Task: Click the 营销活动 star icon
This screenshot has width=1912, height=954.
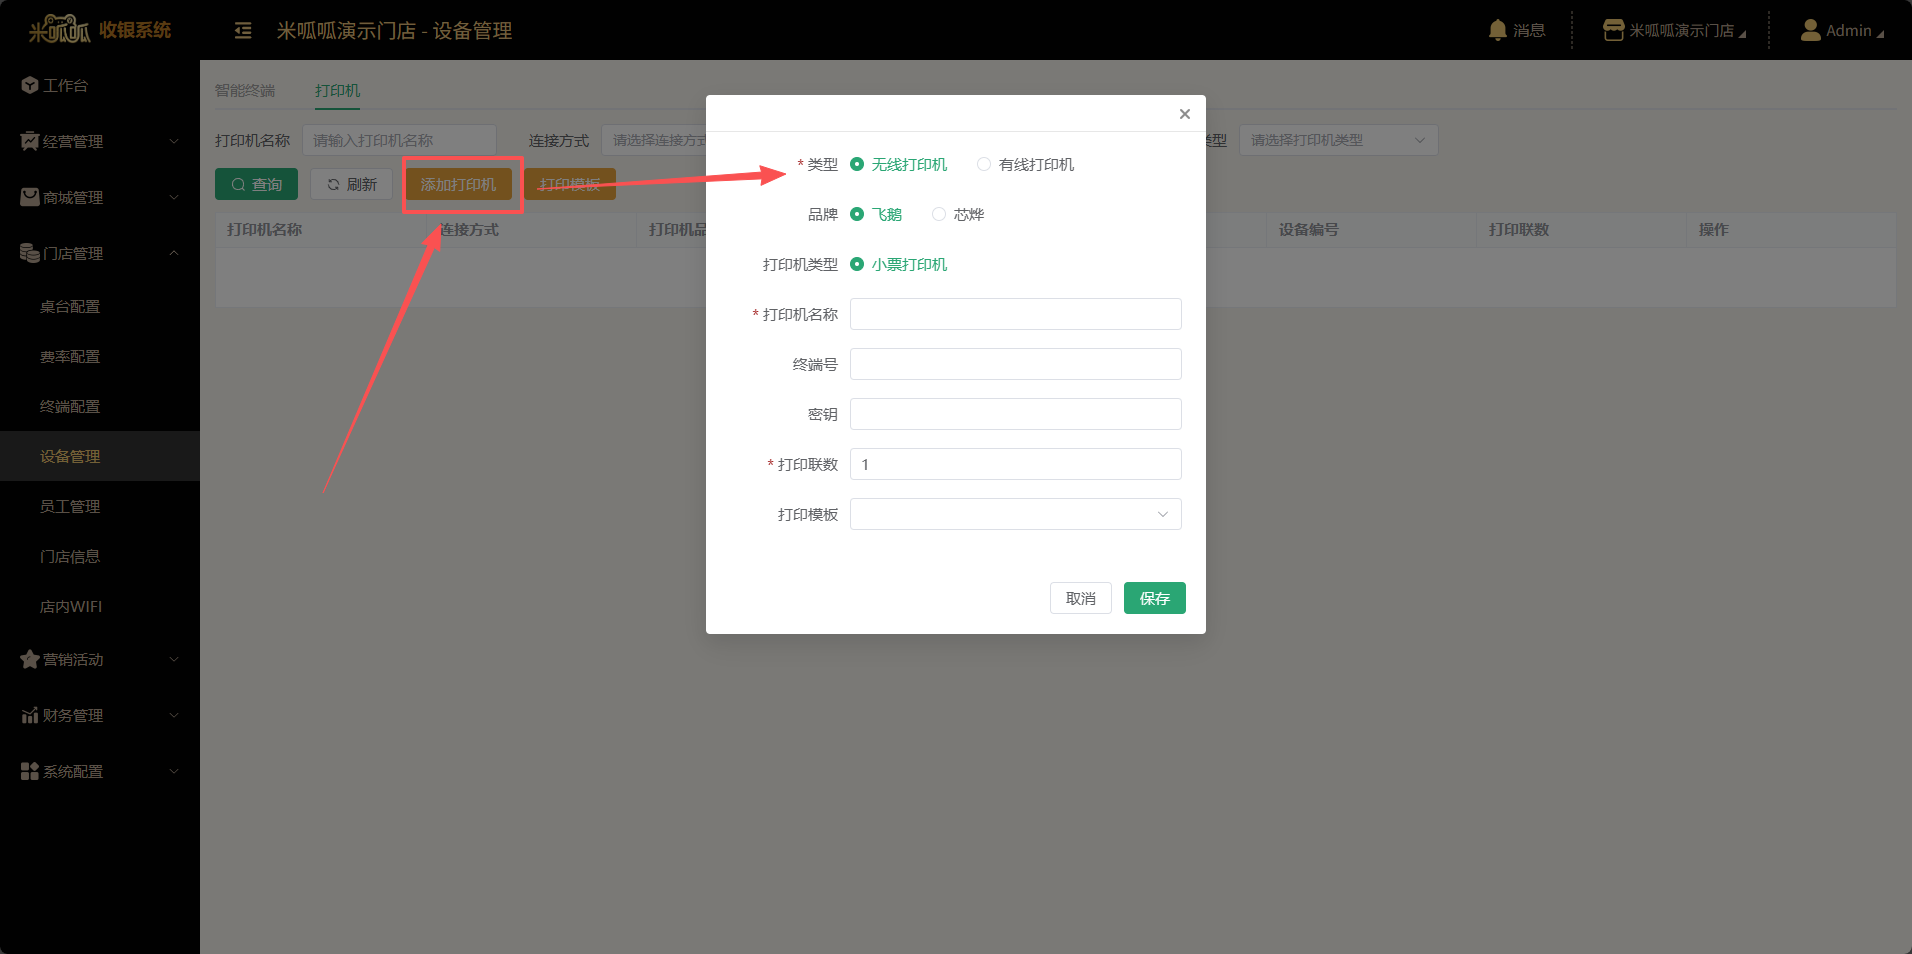Action: 30,660
